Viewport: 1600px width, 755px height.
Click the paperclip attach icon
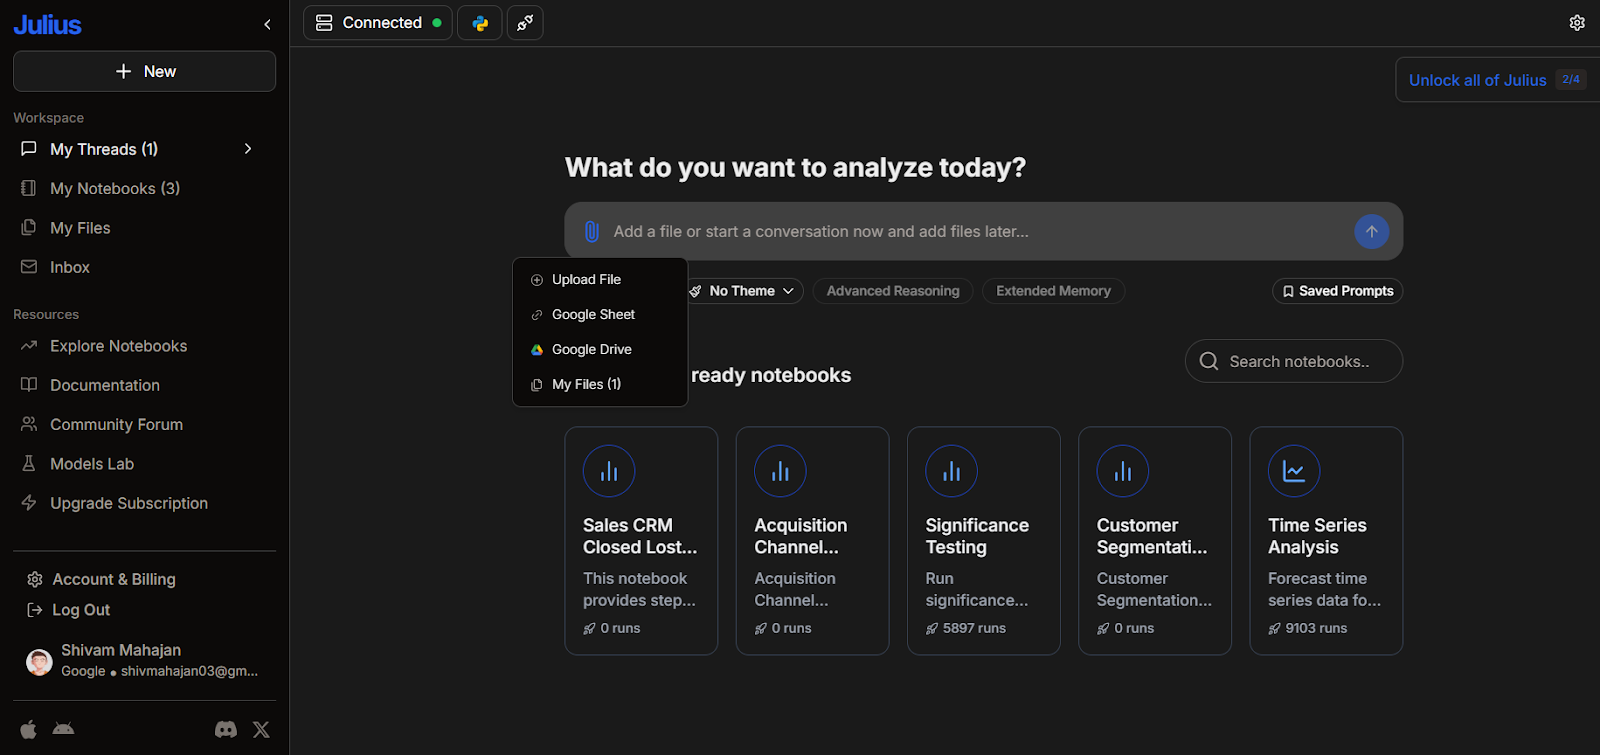pyautogui.click(x=591, y=231)
